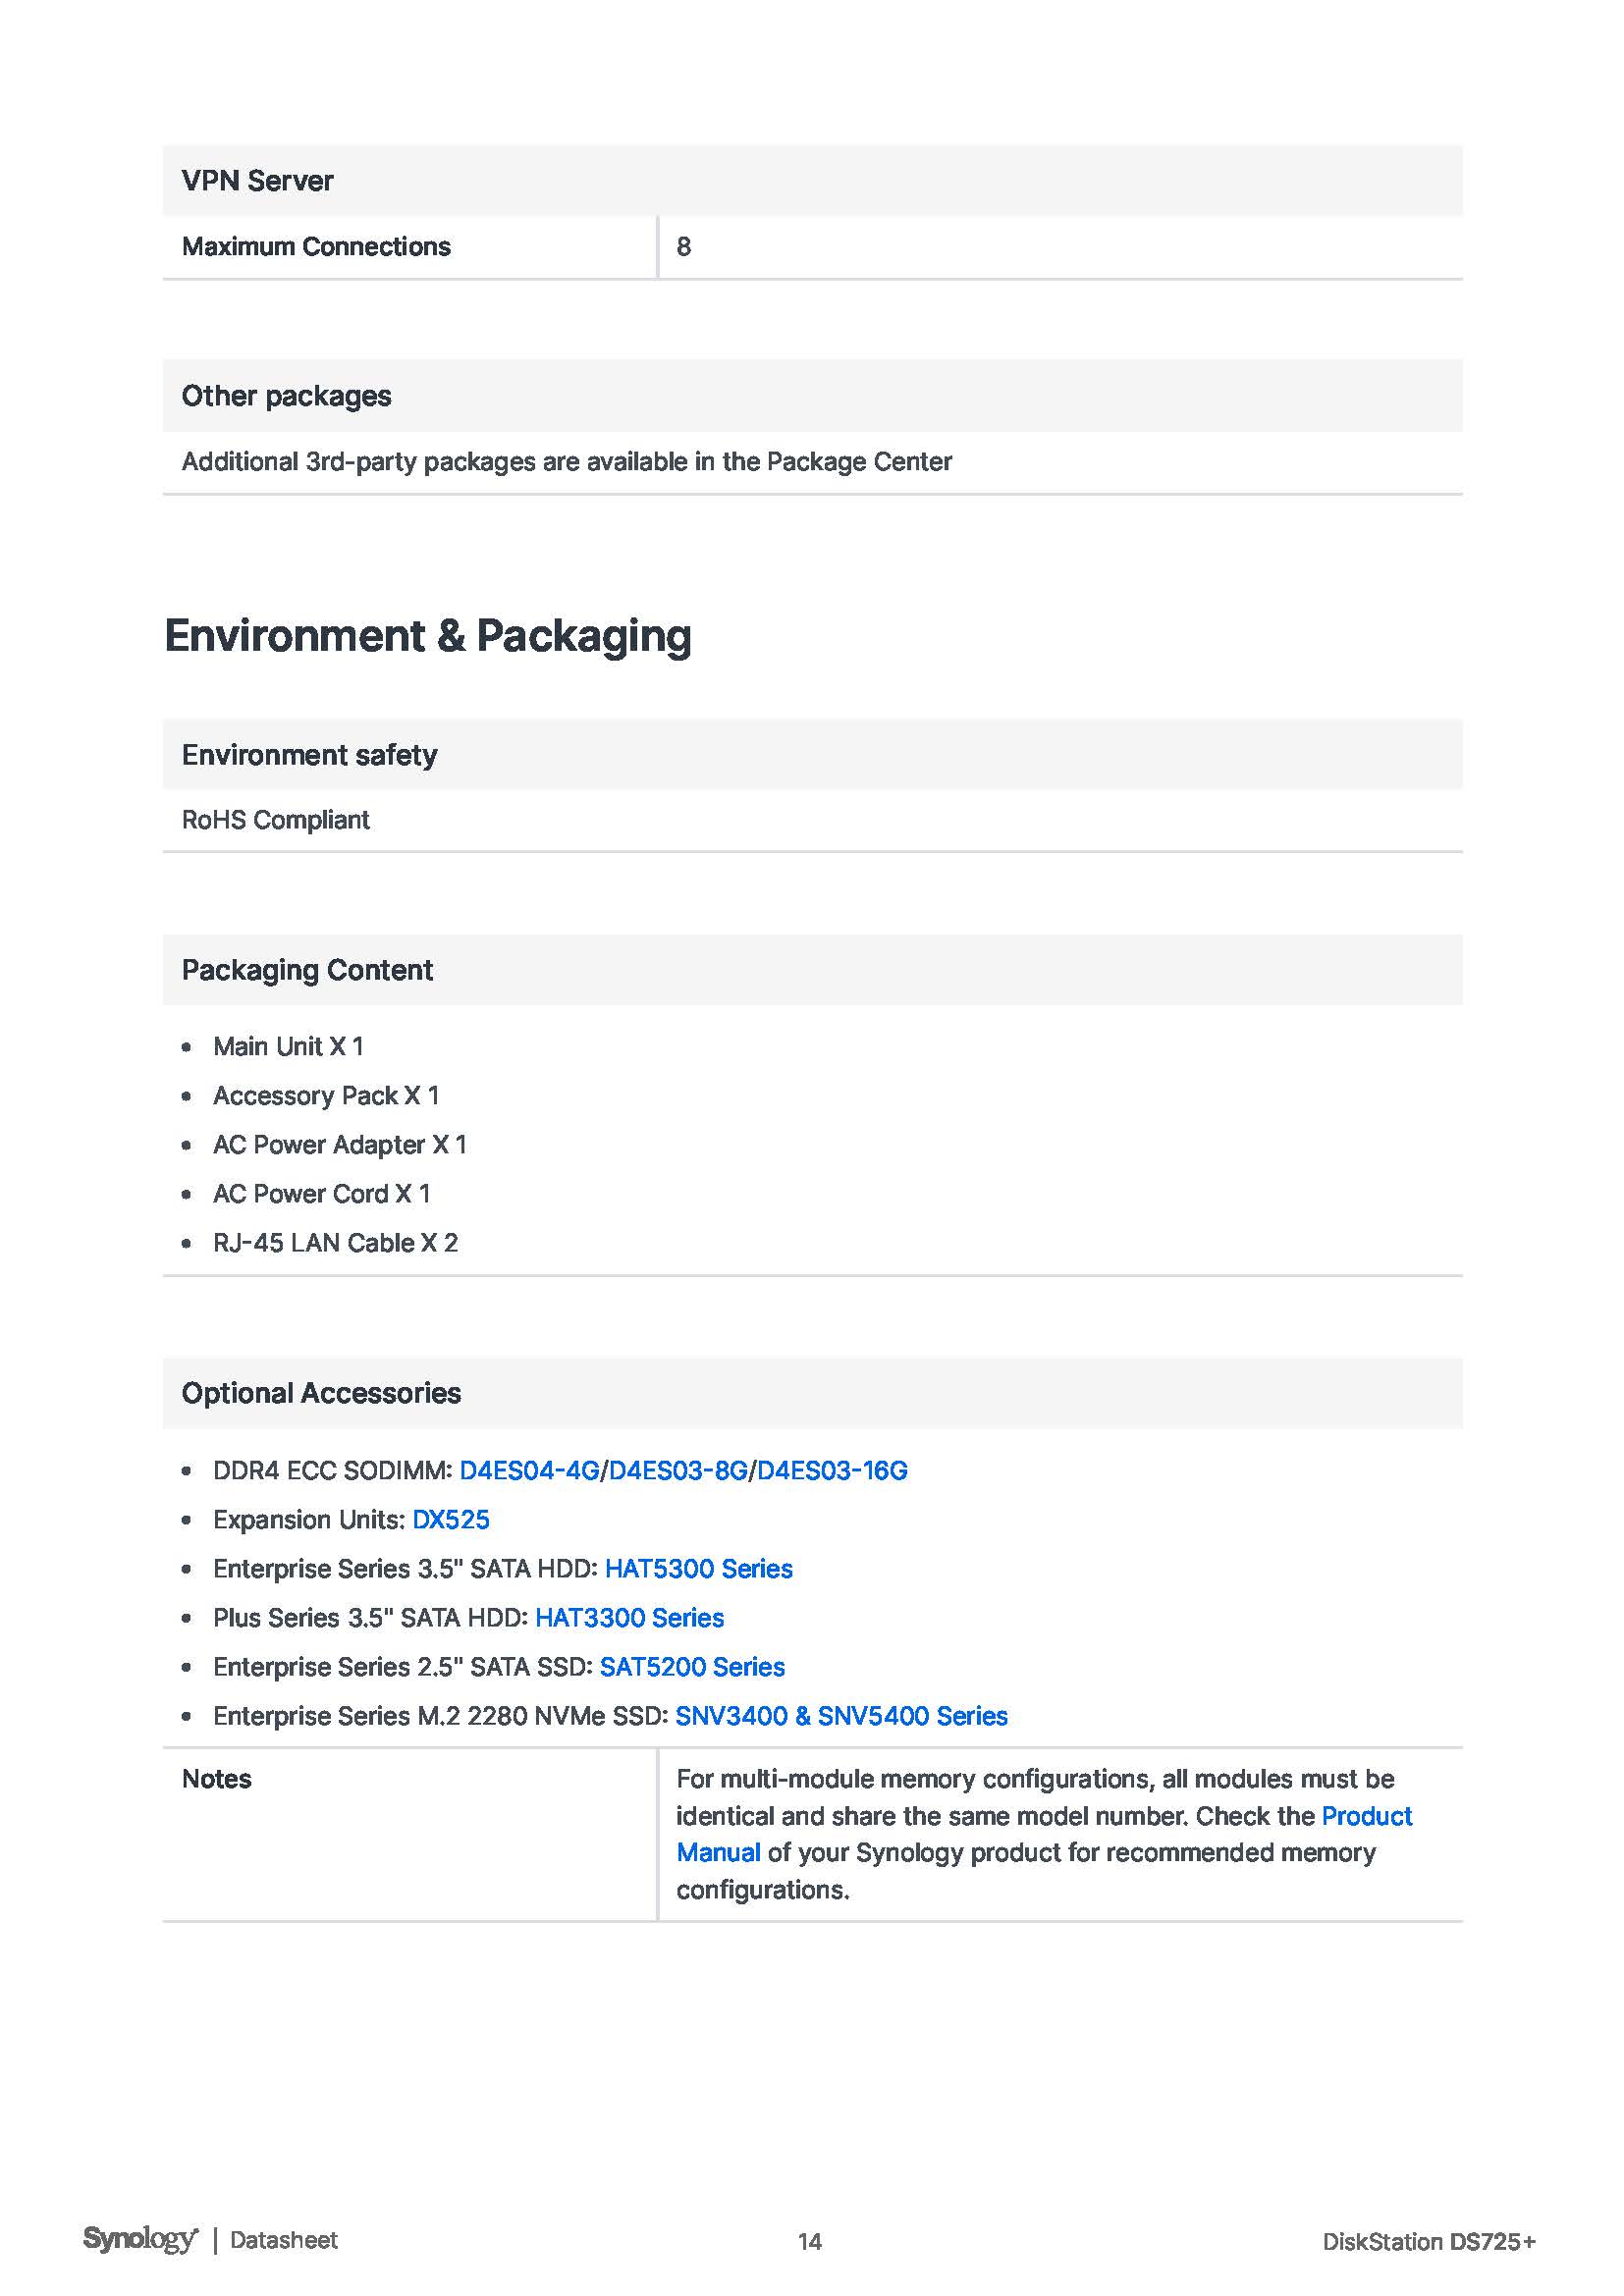
Task: Click the RoHS Compliant text
Action: (276, 820)
